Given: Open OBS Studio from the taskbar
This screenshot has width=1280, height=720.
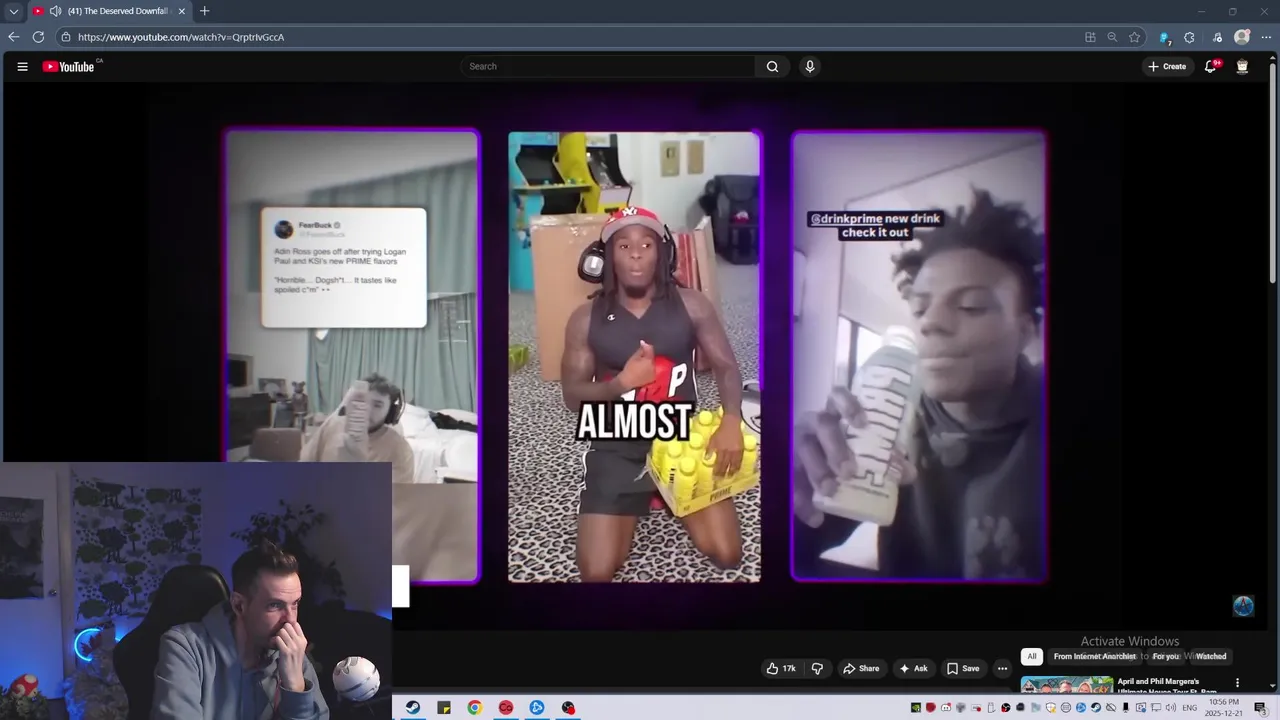Looking at the screenshot, I should click(568, 707).
